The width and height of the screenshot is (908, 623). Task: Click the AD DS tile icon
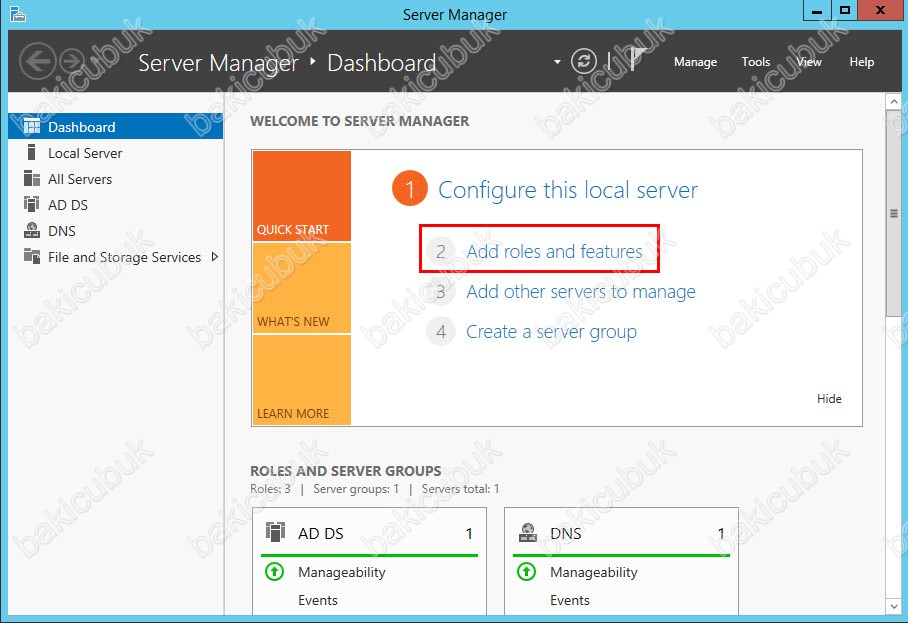coord(276,532)
